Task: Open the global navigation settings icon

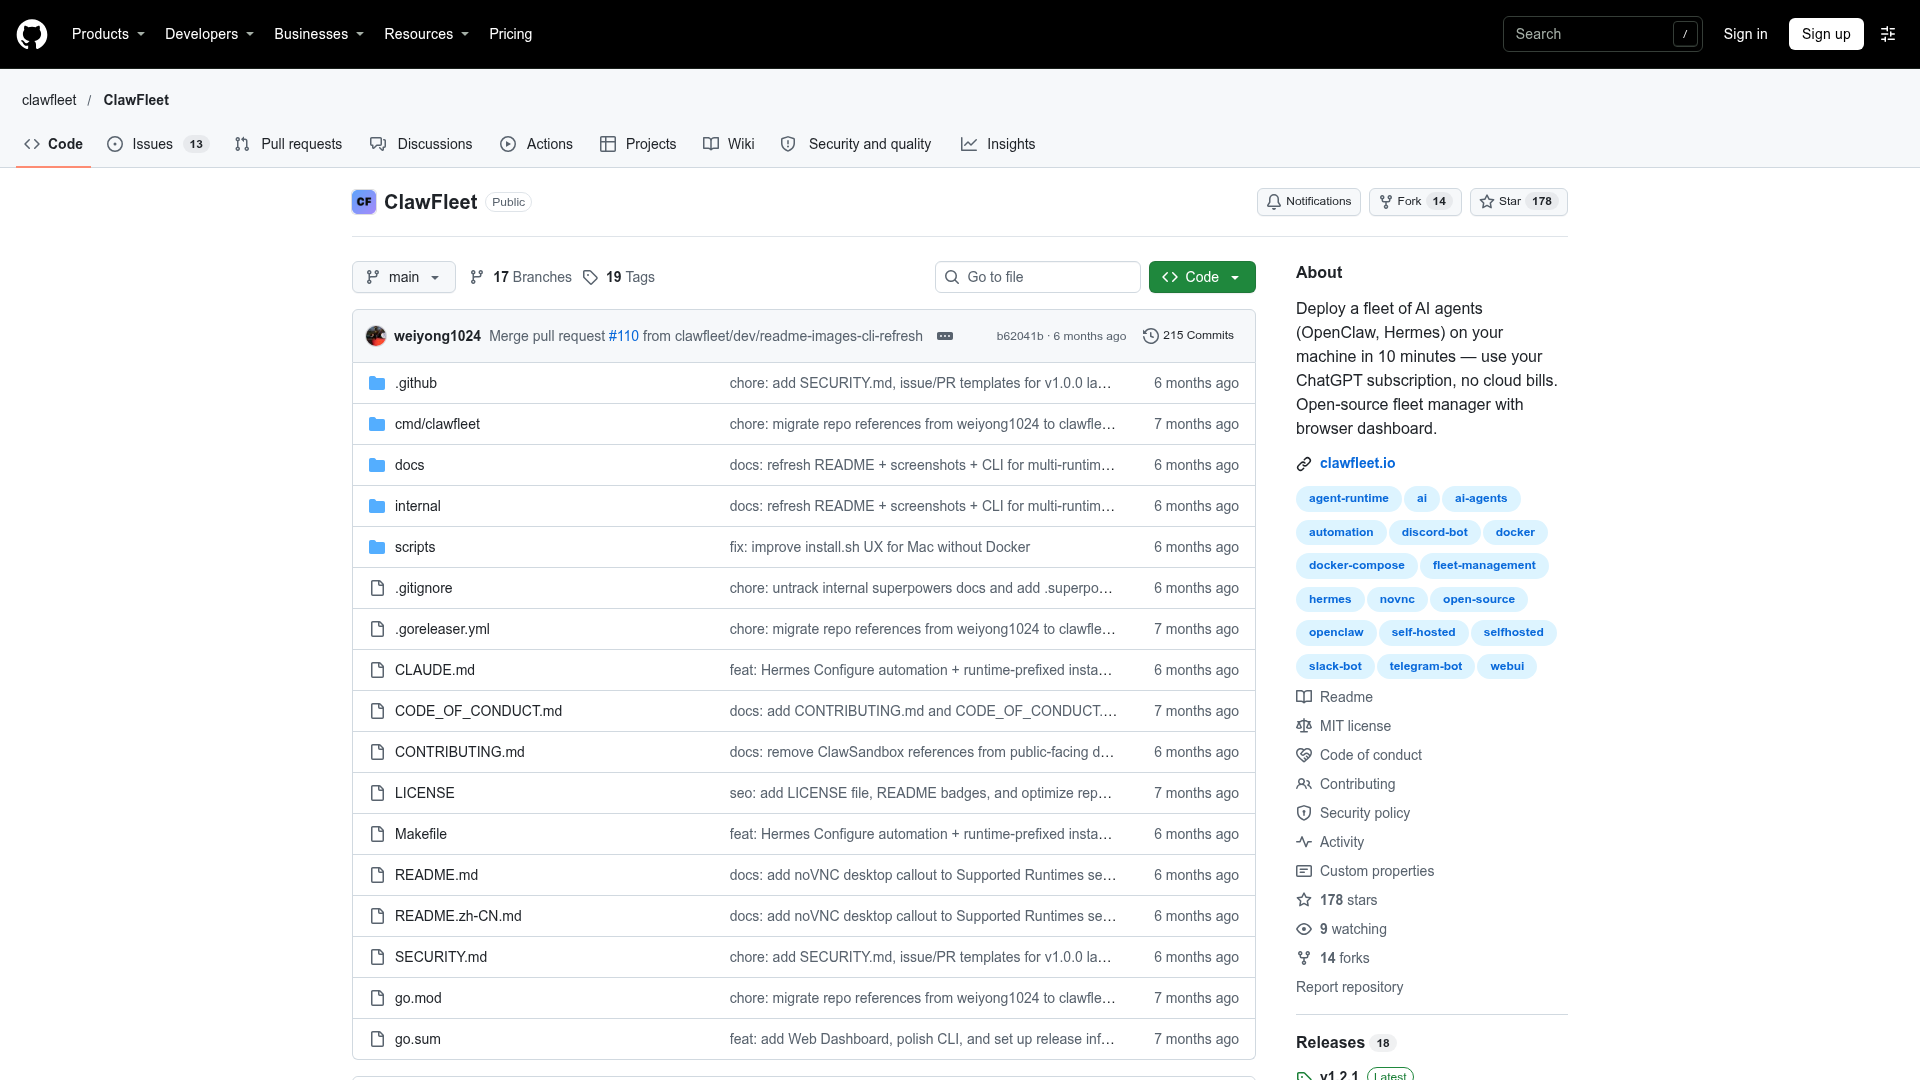Action: (x=1888, y=34)
